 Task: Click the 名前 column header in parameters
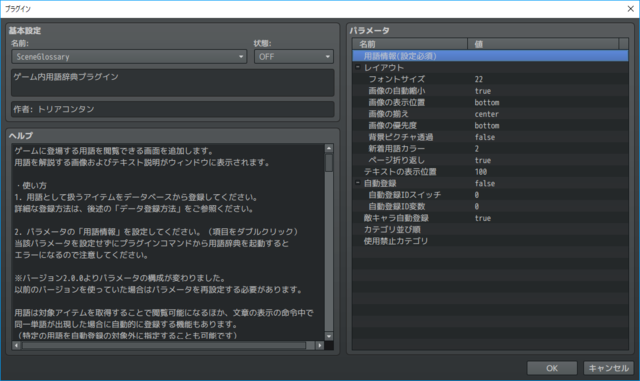[x=410, y=44]
